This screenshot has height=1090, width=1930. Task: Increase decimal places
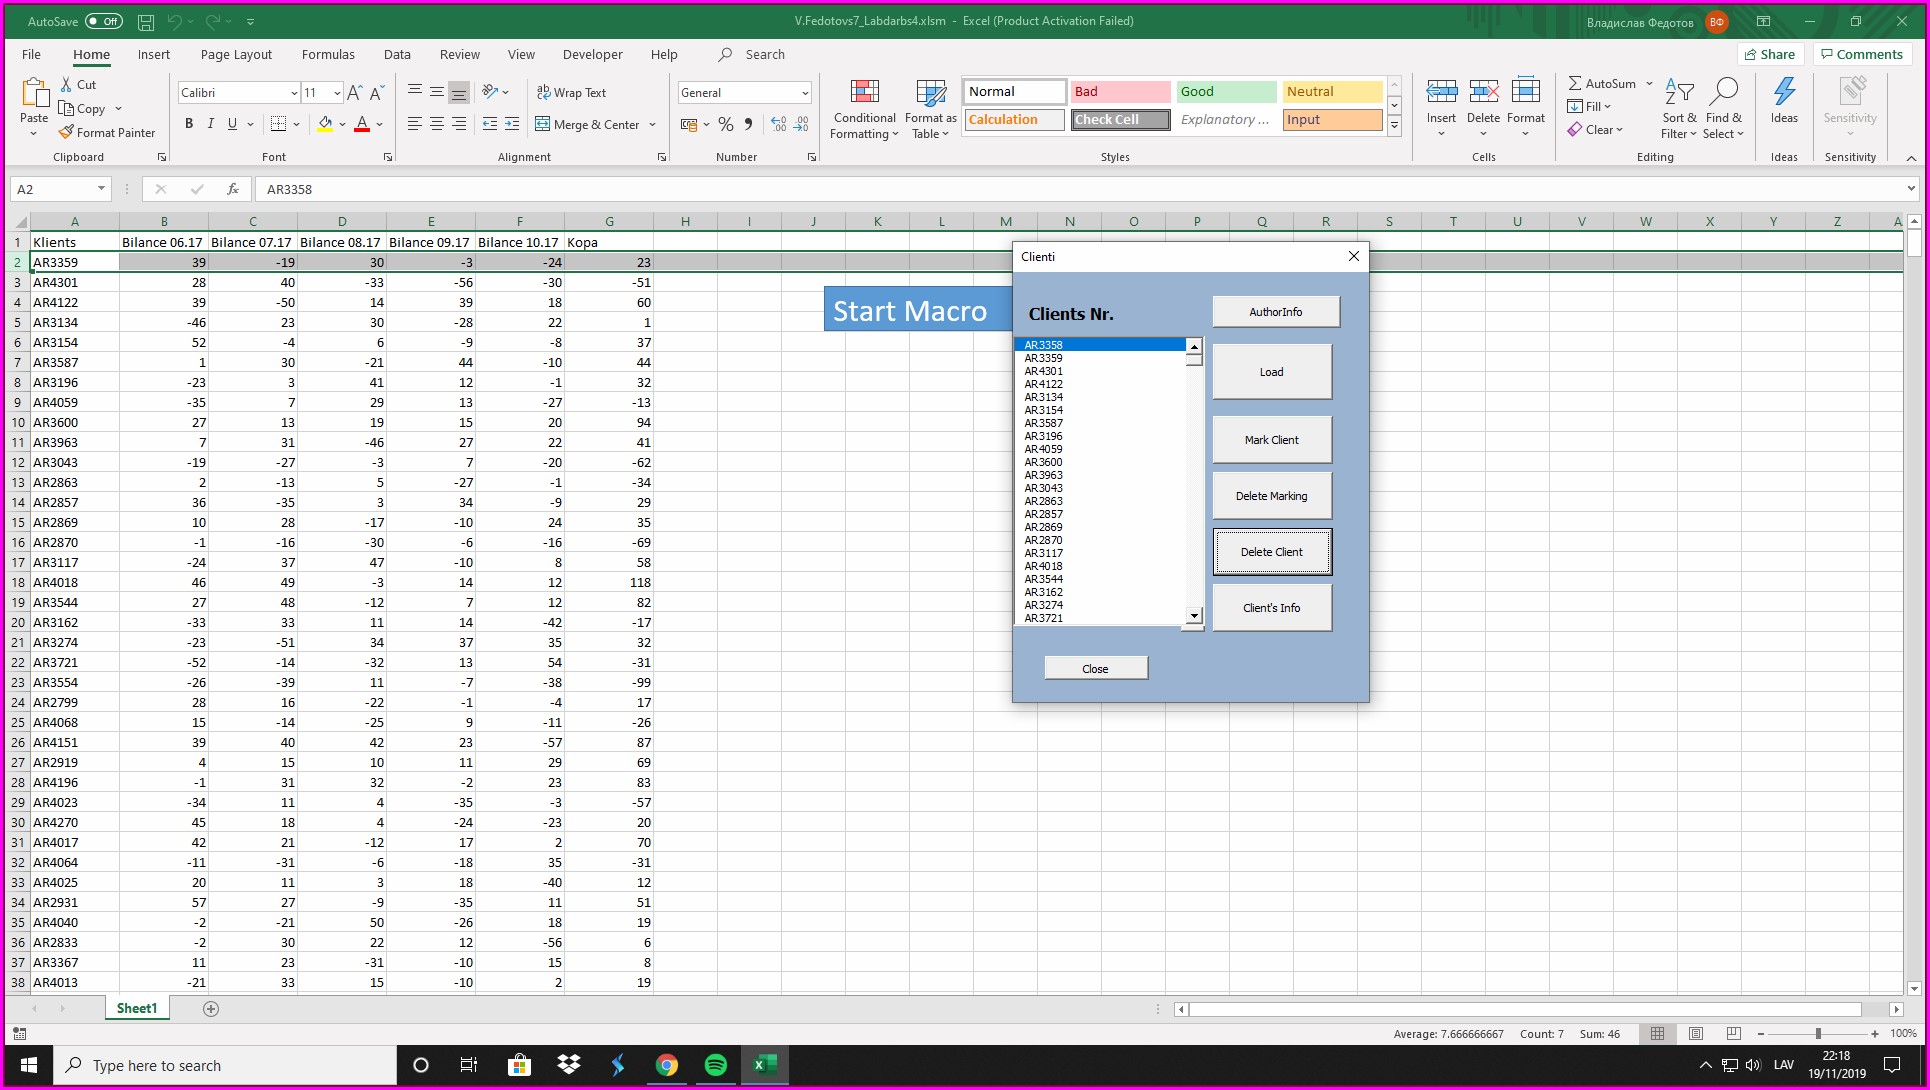[779, 124]
